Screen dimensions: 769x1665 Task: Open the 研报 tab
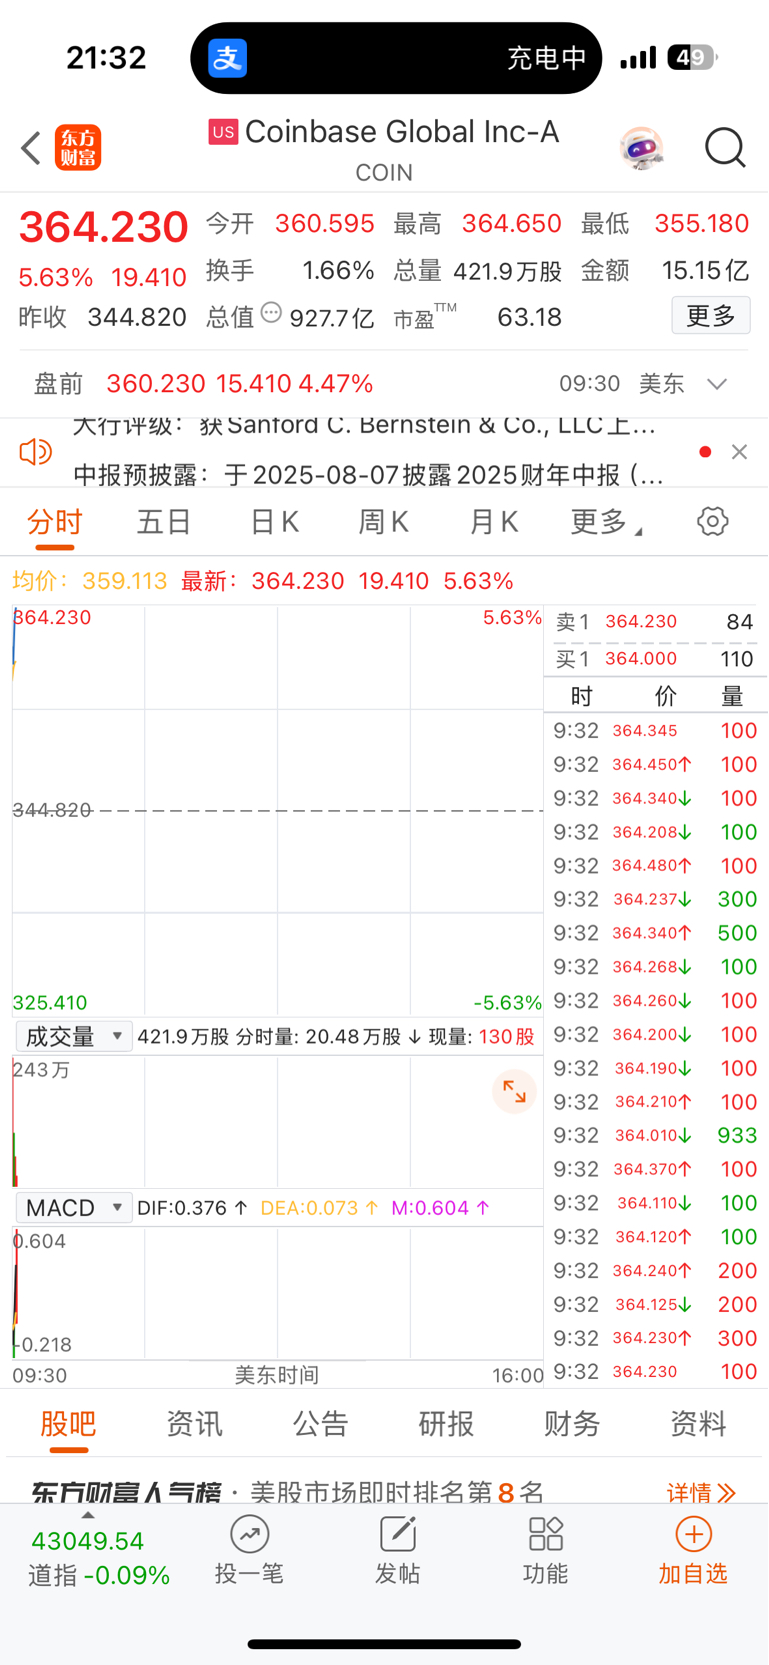point(446,1423)
